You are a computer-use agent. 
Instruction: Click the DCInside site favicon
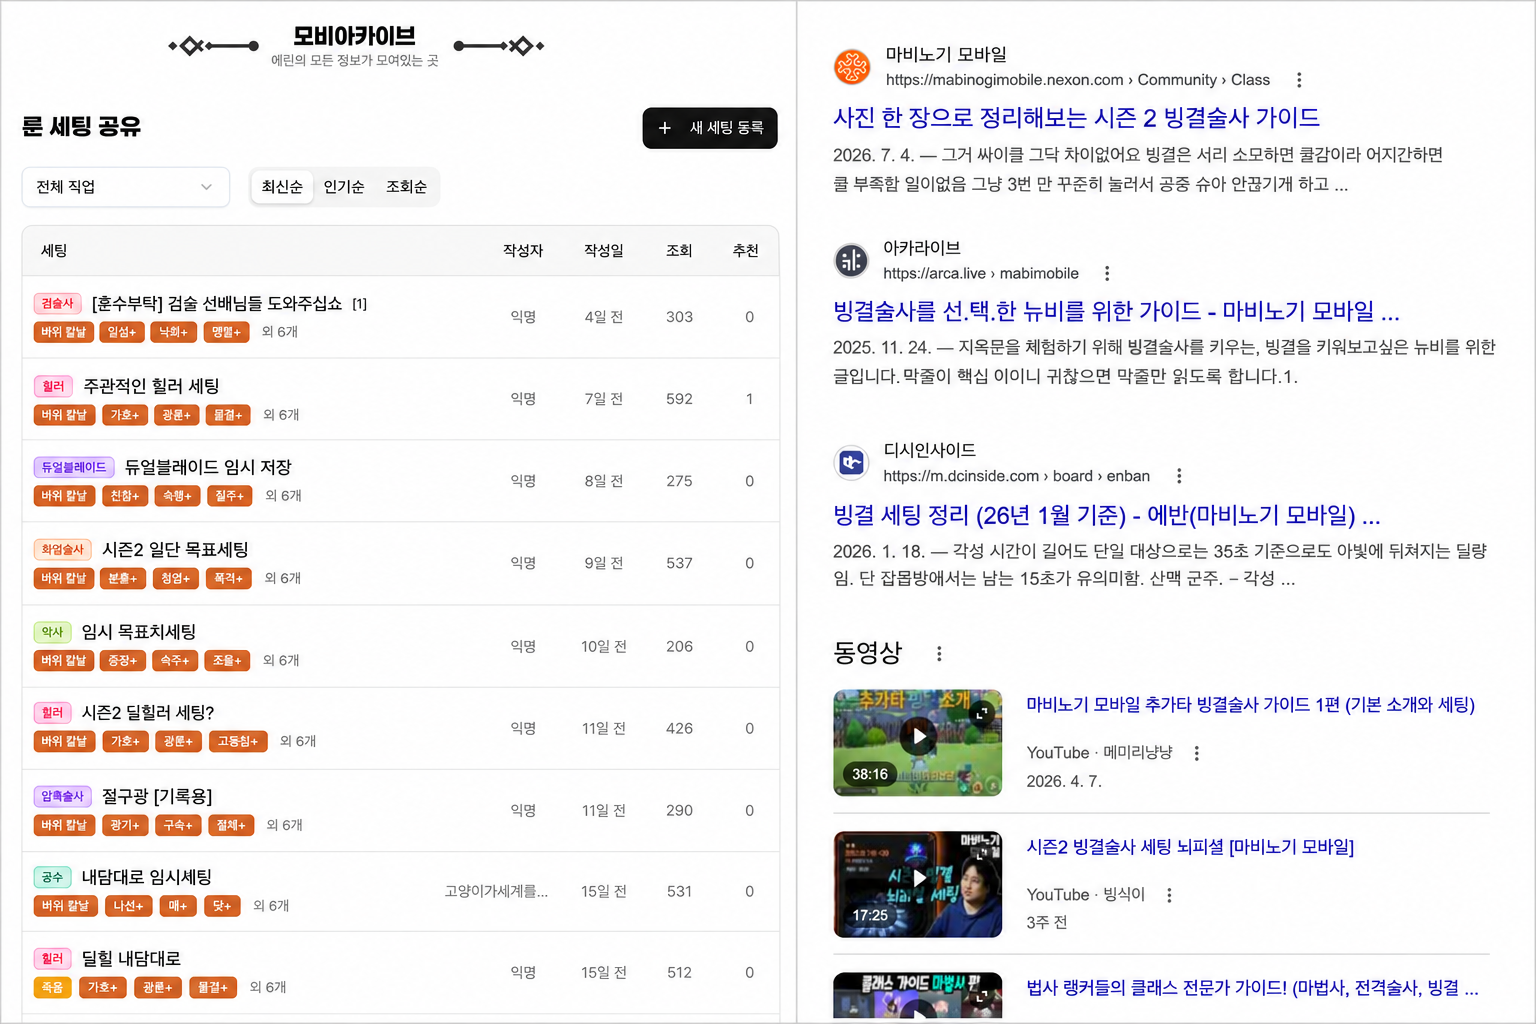click(x=852, y=463)
